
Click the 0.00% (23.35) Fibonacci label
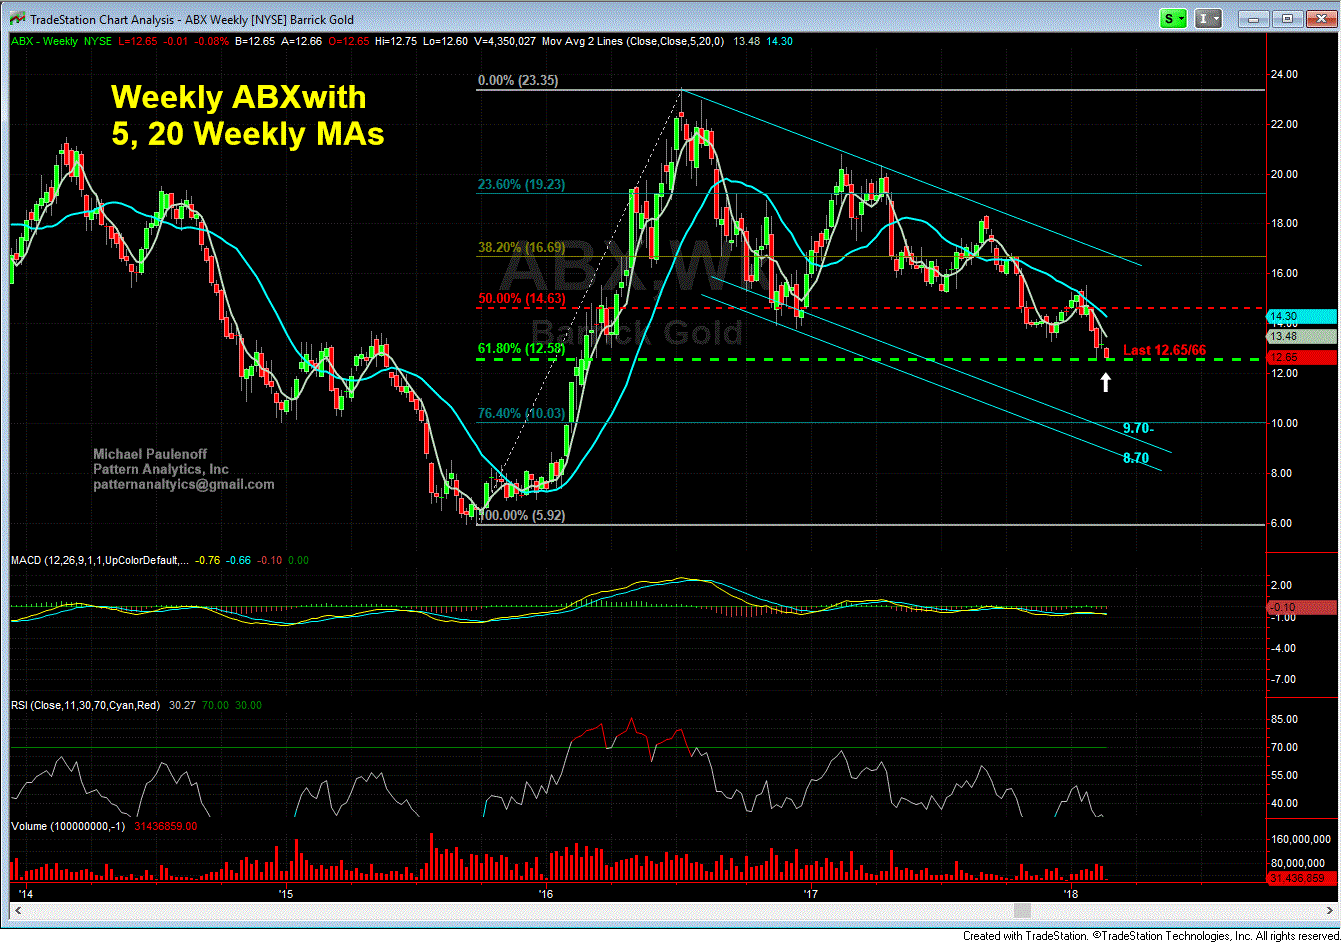(x=517, y=80)
